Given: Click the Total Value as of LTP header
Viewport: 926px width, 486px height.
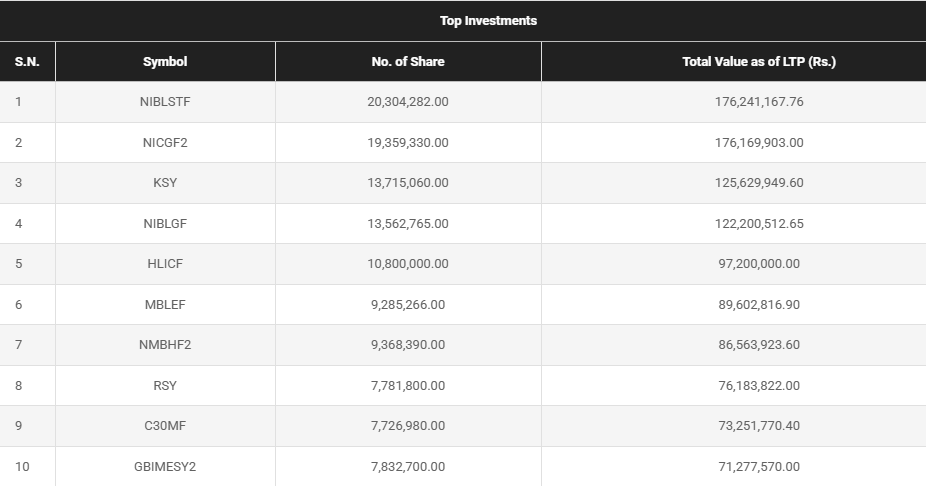Looking at the screenshot, I should point(758,61).
